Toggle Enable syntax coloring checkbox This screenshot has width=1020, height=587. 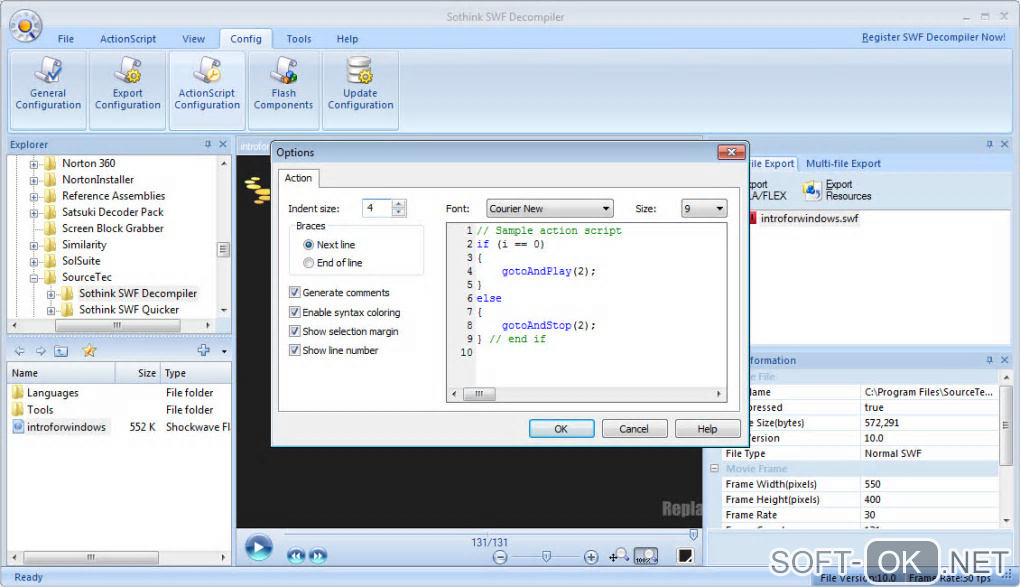(295, 312)
